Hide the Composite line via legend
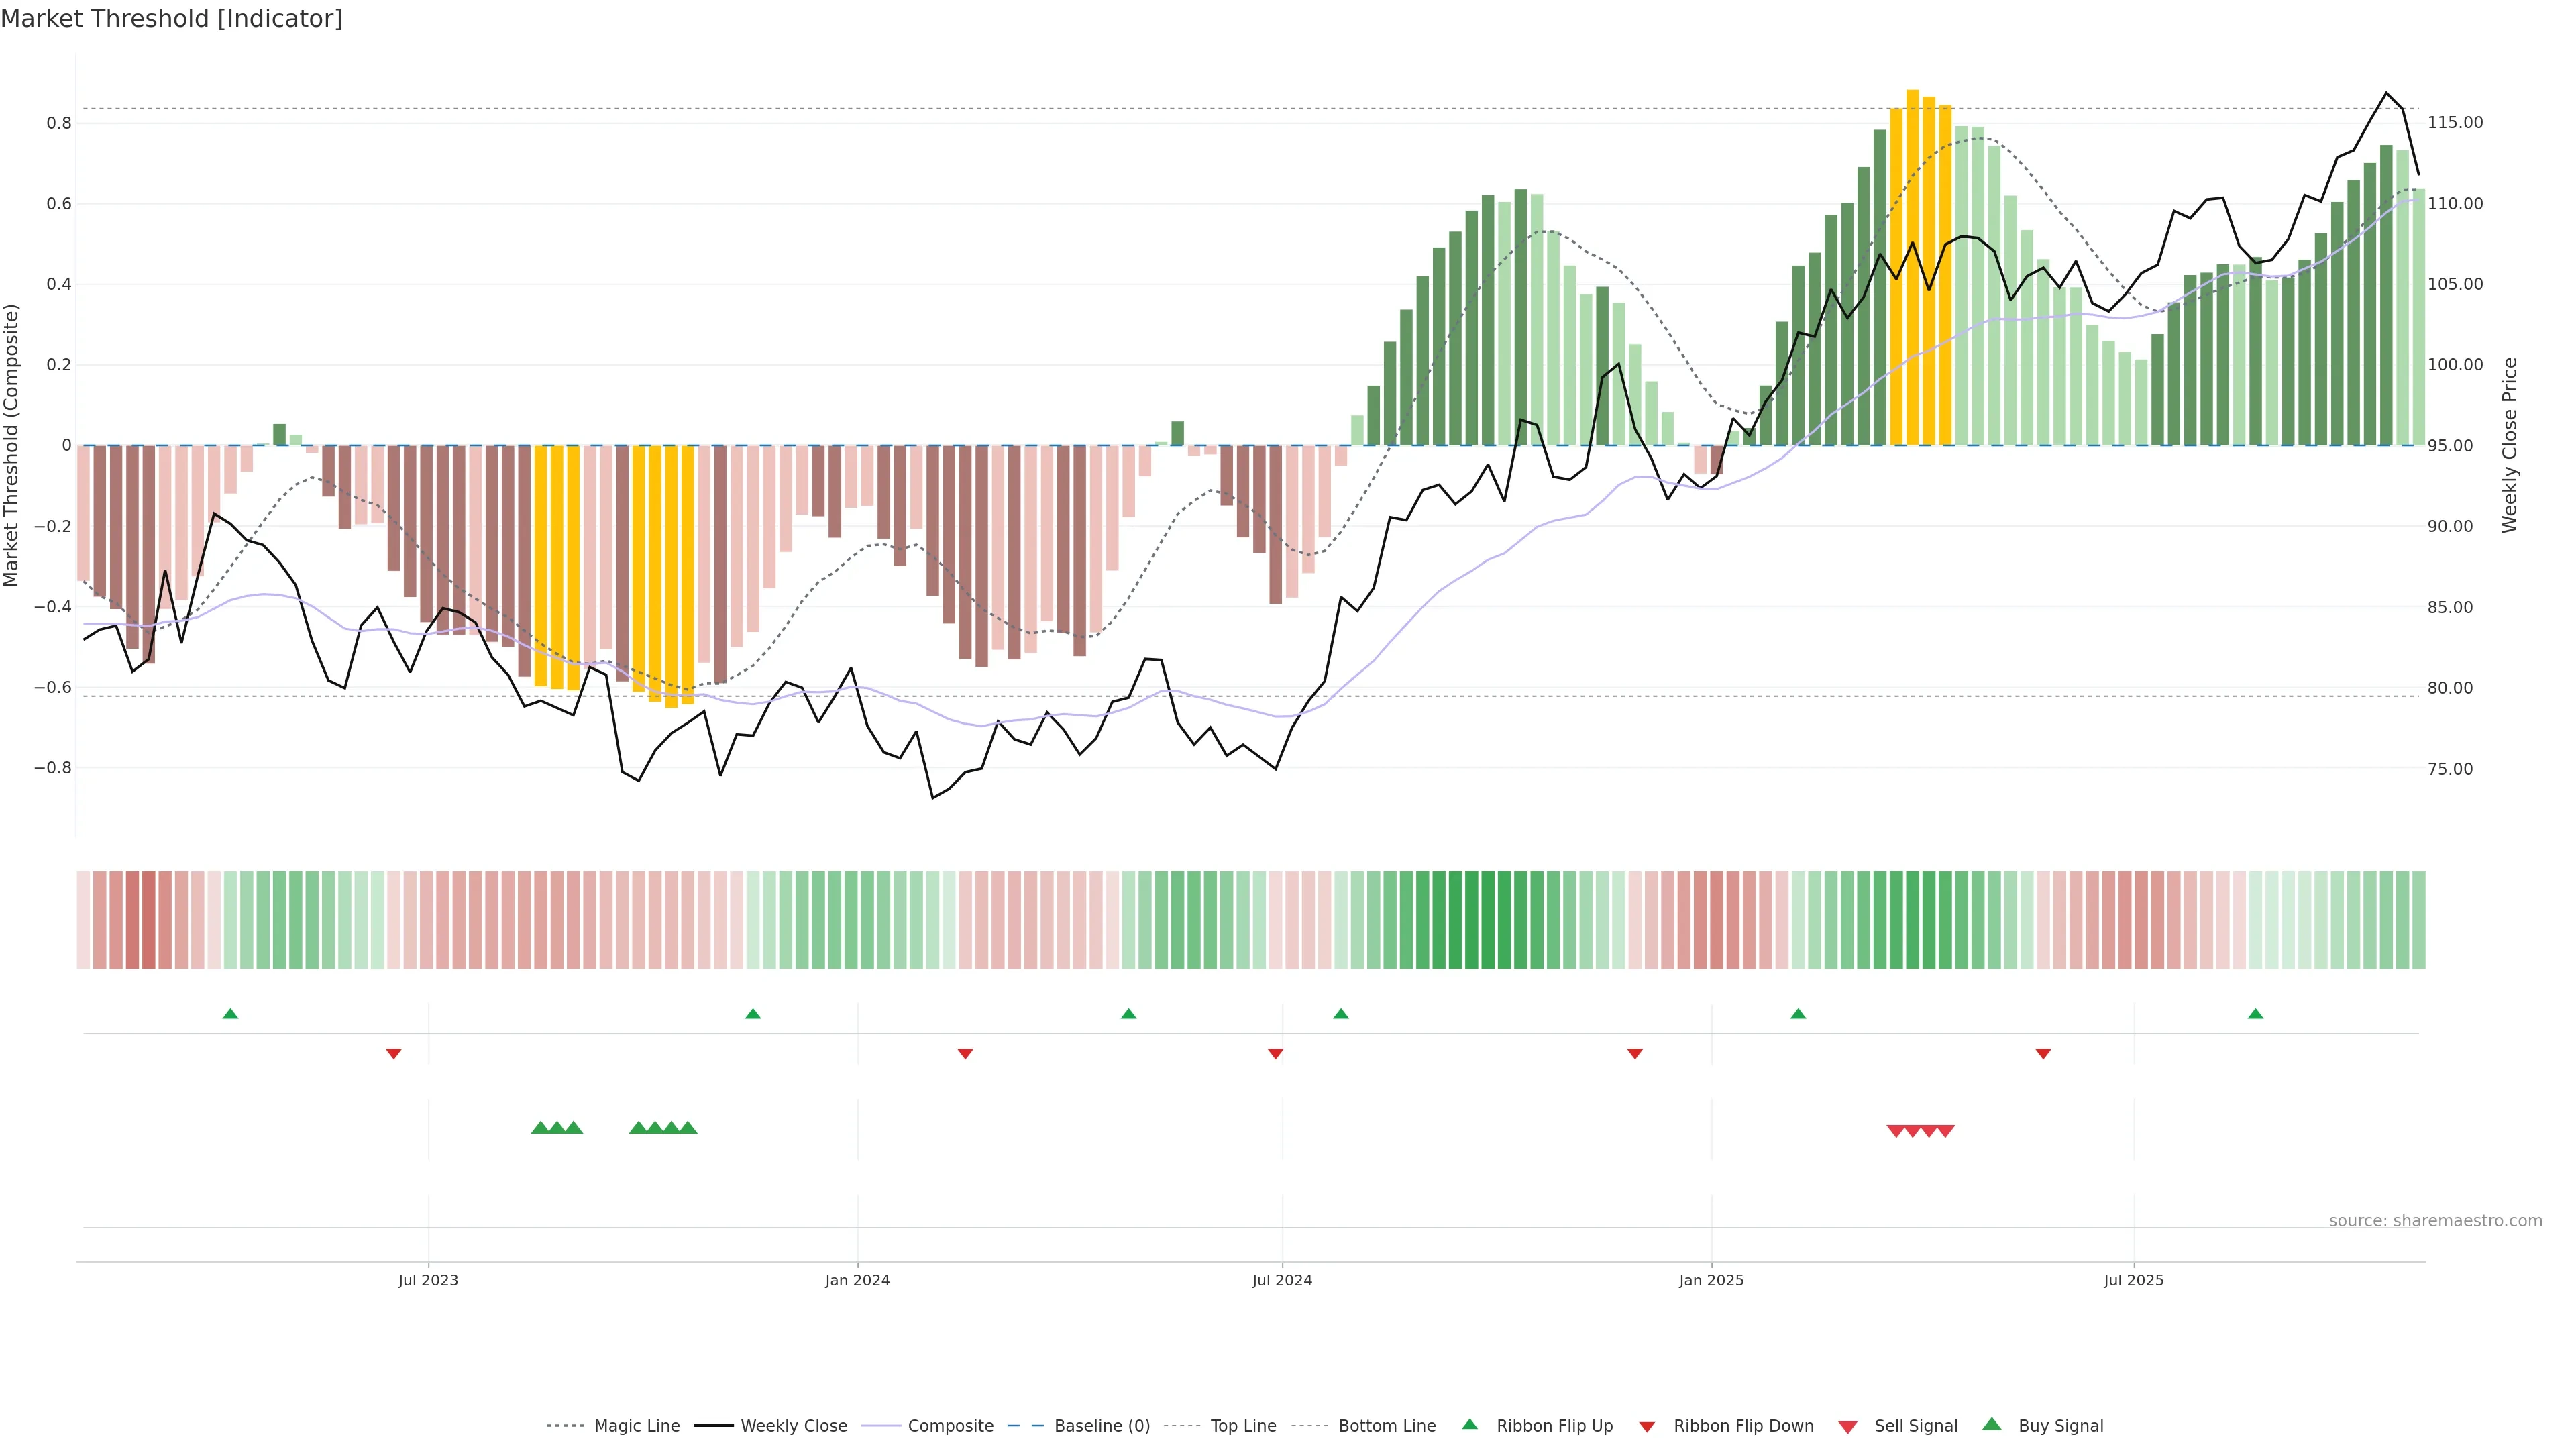Viewport: 2576px width, 1449px height. click(950, 1426)
